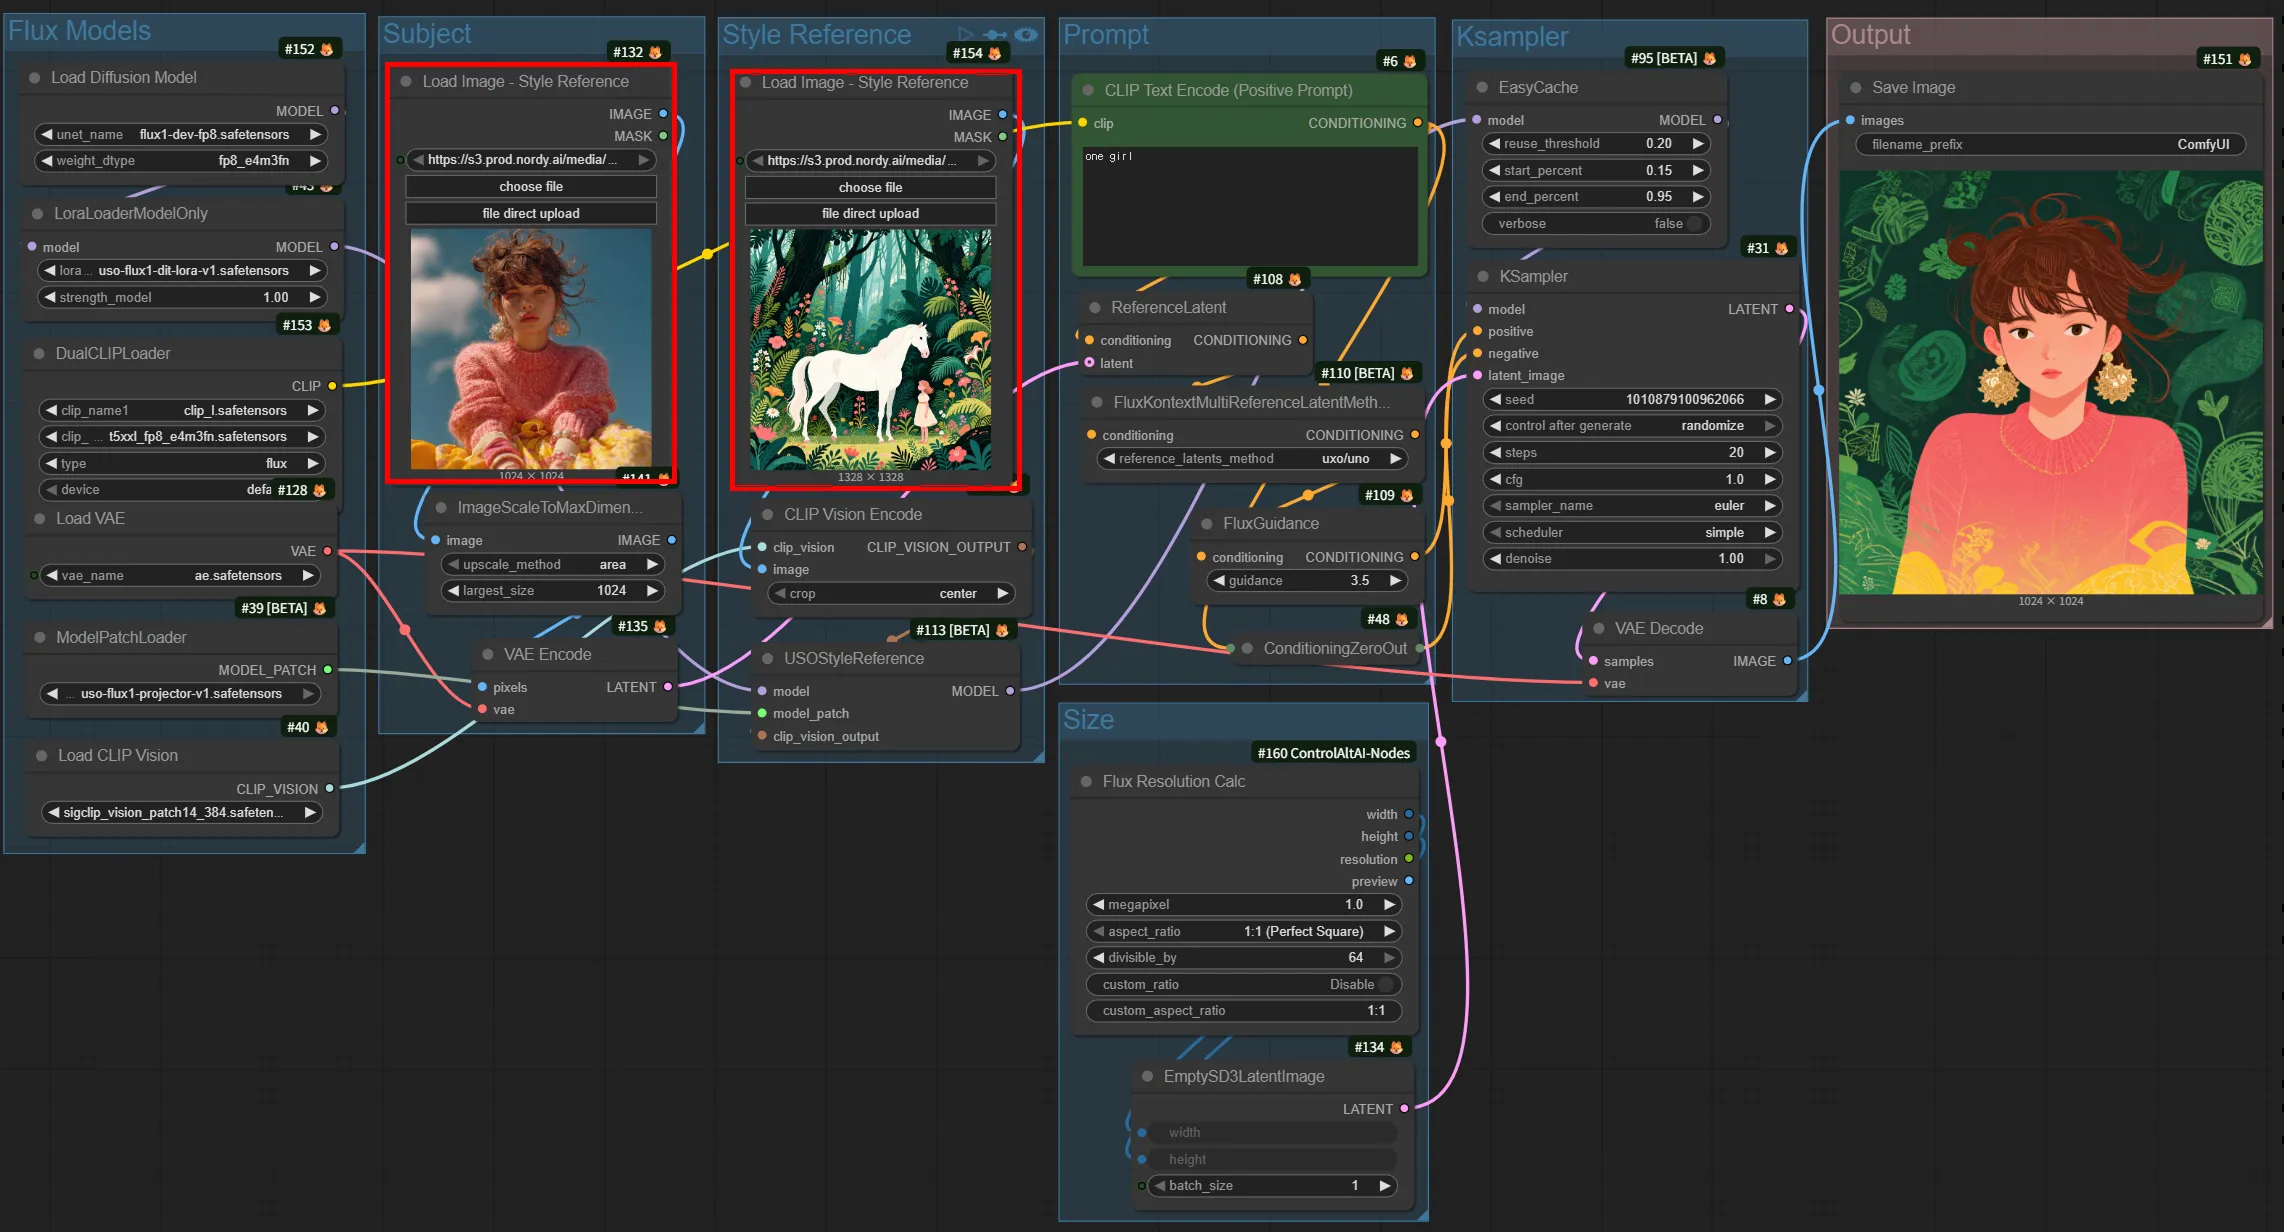The image size is (2284, 1232).
Task: Open the scheduler simple dropdown
Action: click(1632, 533)
